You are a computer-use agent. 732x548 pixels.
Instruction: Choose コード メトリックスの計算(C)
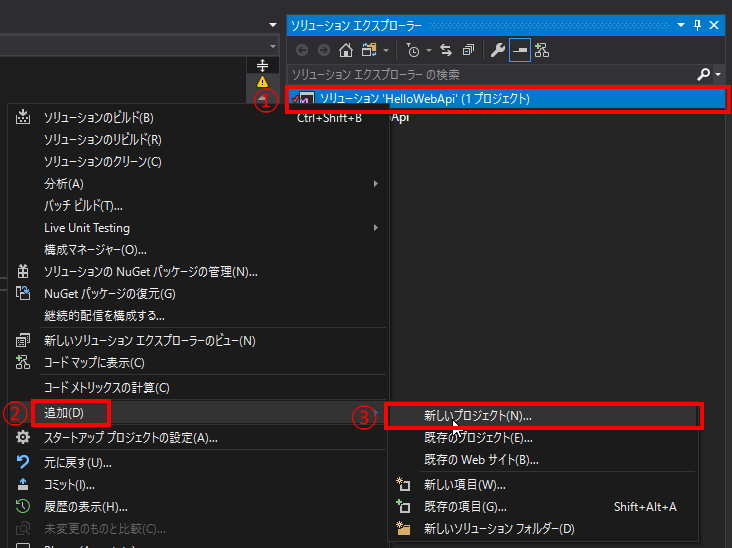coord(198,387)
